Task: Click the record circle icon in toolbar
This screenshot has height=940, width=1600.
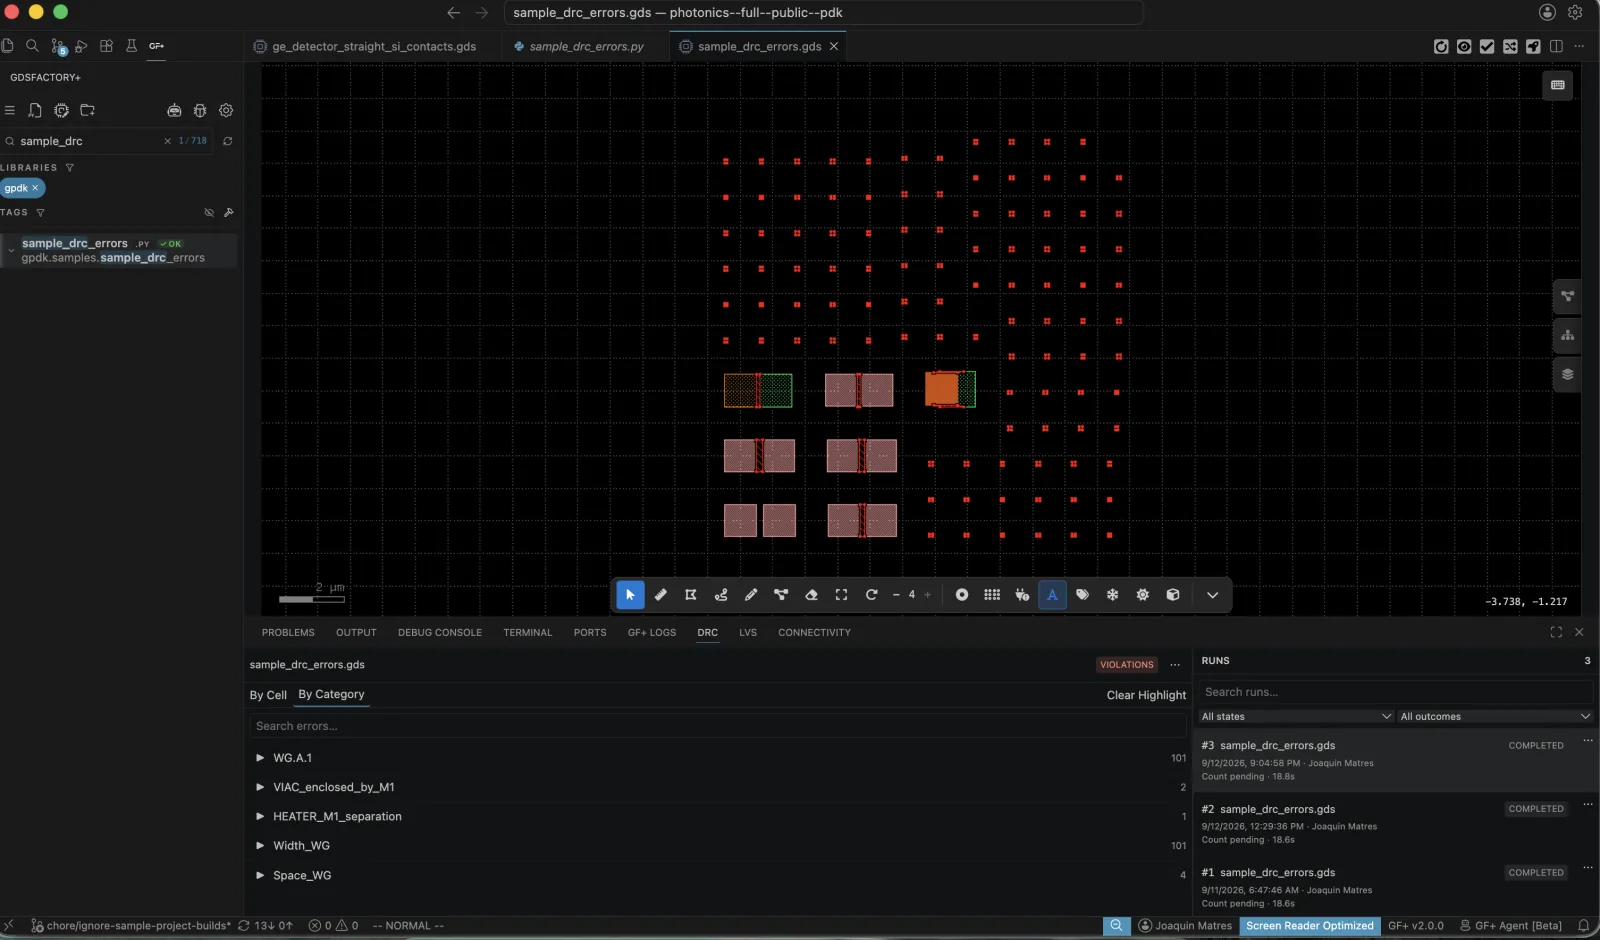Action: click(962, 595)
